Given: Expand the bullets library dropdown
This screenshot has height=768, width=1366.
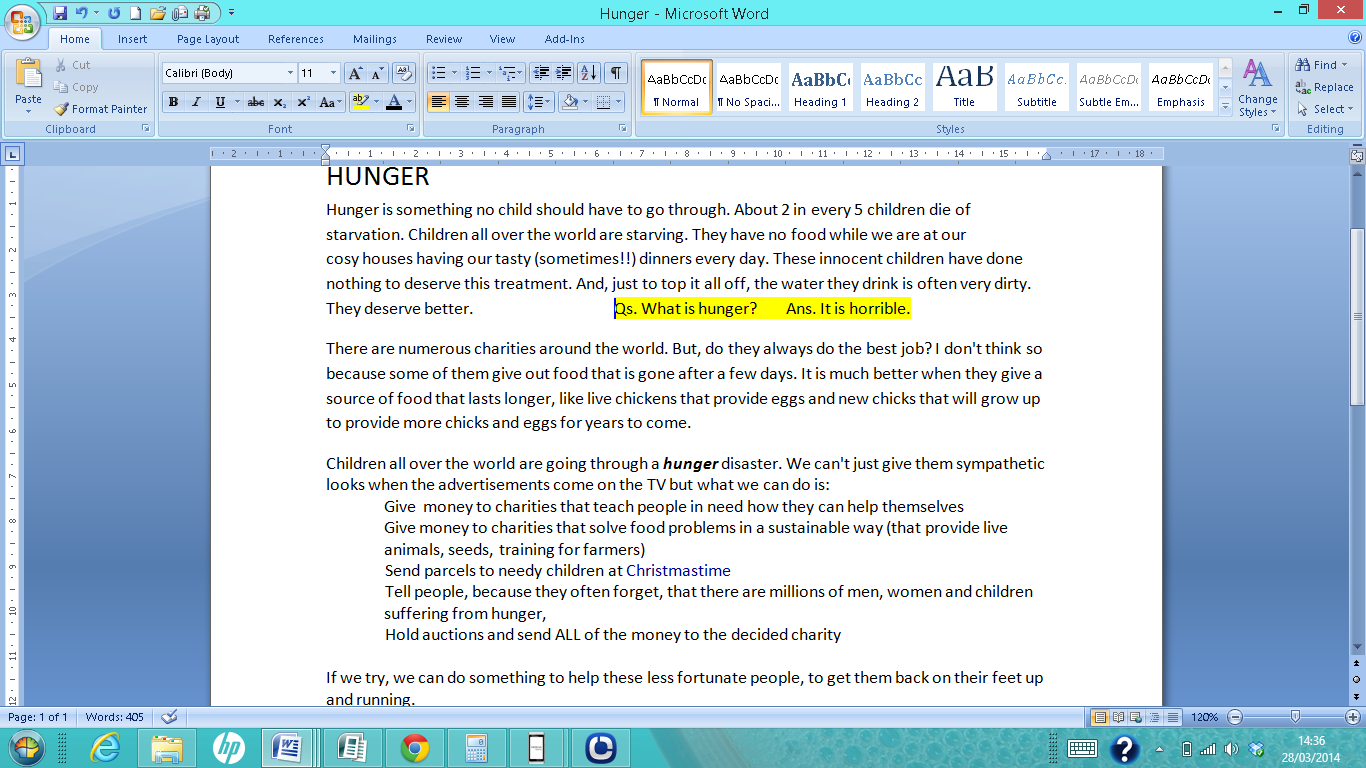Looking at the screenshot, I should tap(454, 73).
